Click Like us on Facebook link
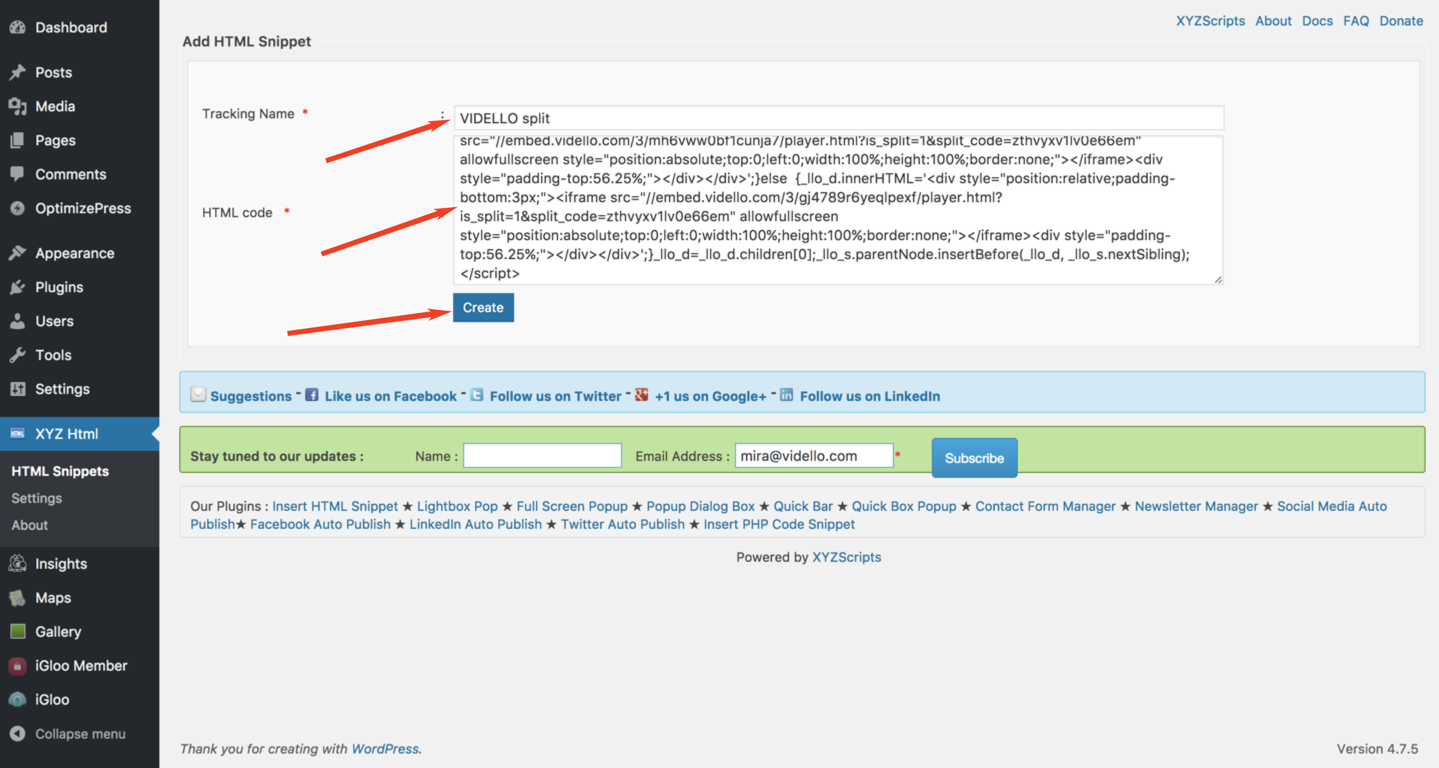Screen dimensions: 1439x768 click(391, 396)
